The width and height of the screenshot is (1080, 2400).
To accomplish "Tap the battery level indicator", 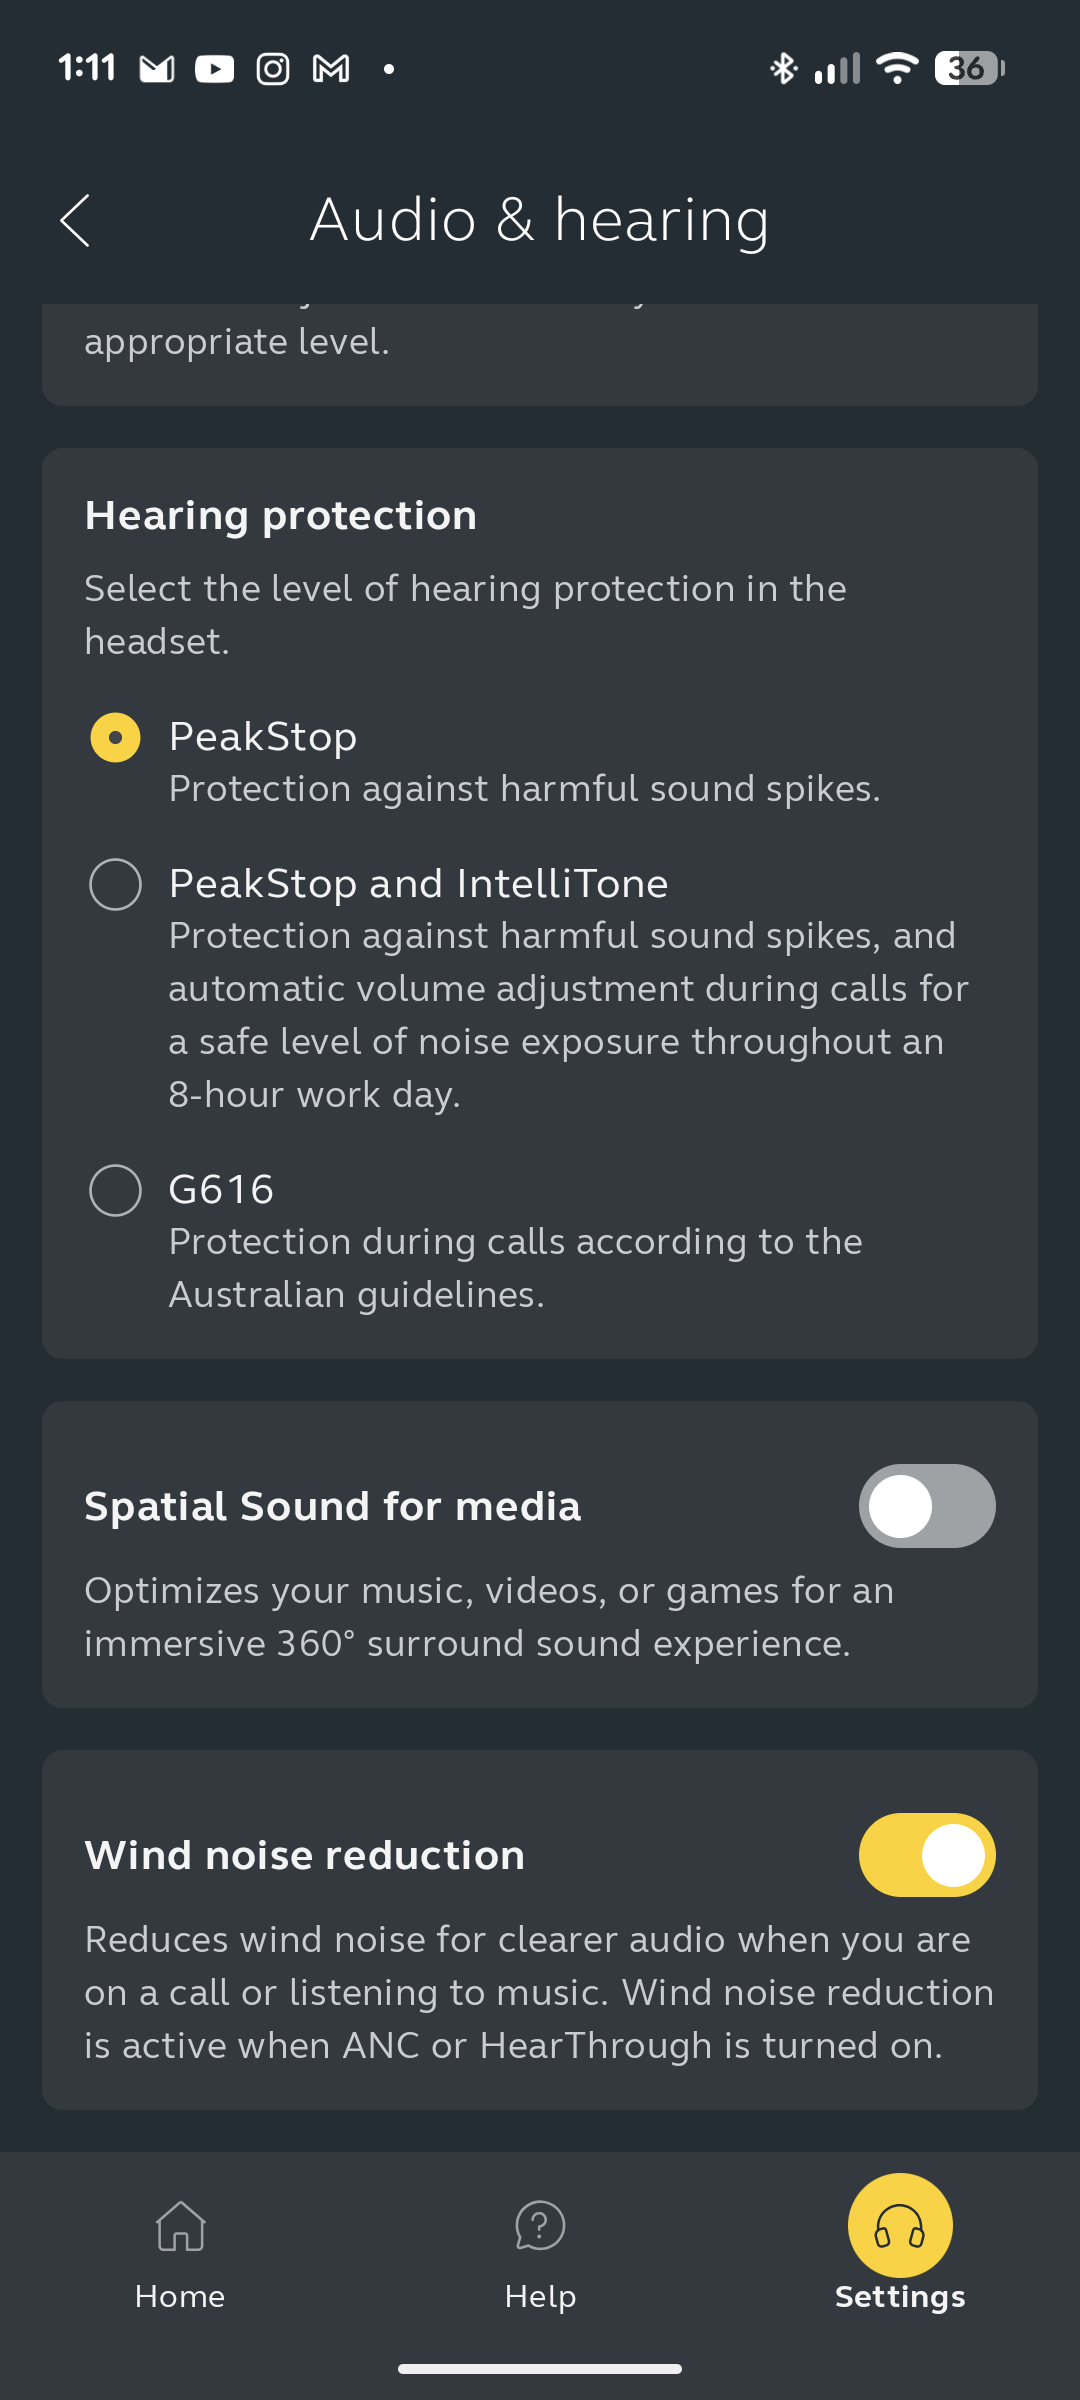I will 969,68.
